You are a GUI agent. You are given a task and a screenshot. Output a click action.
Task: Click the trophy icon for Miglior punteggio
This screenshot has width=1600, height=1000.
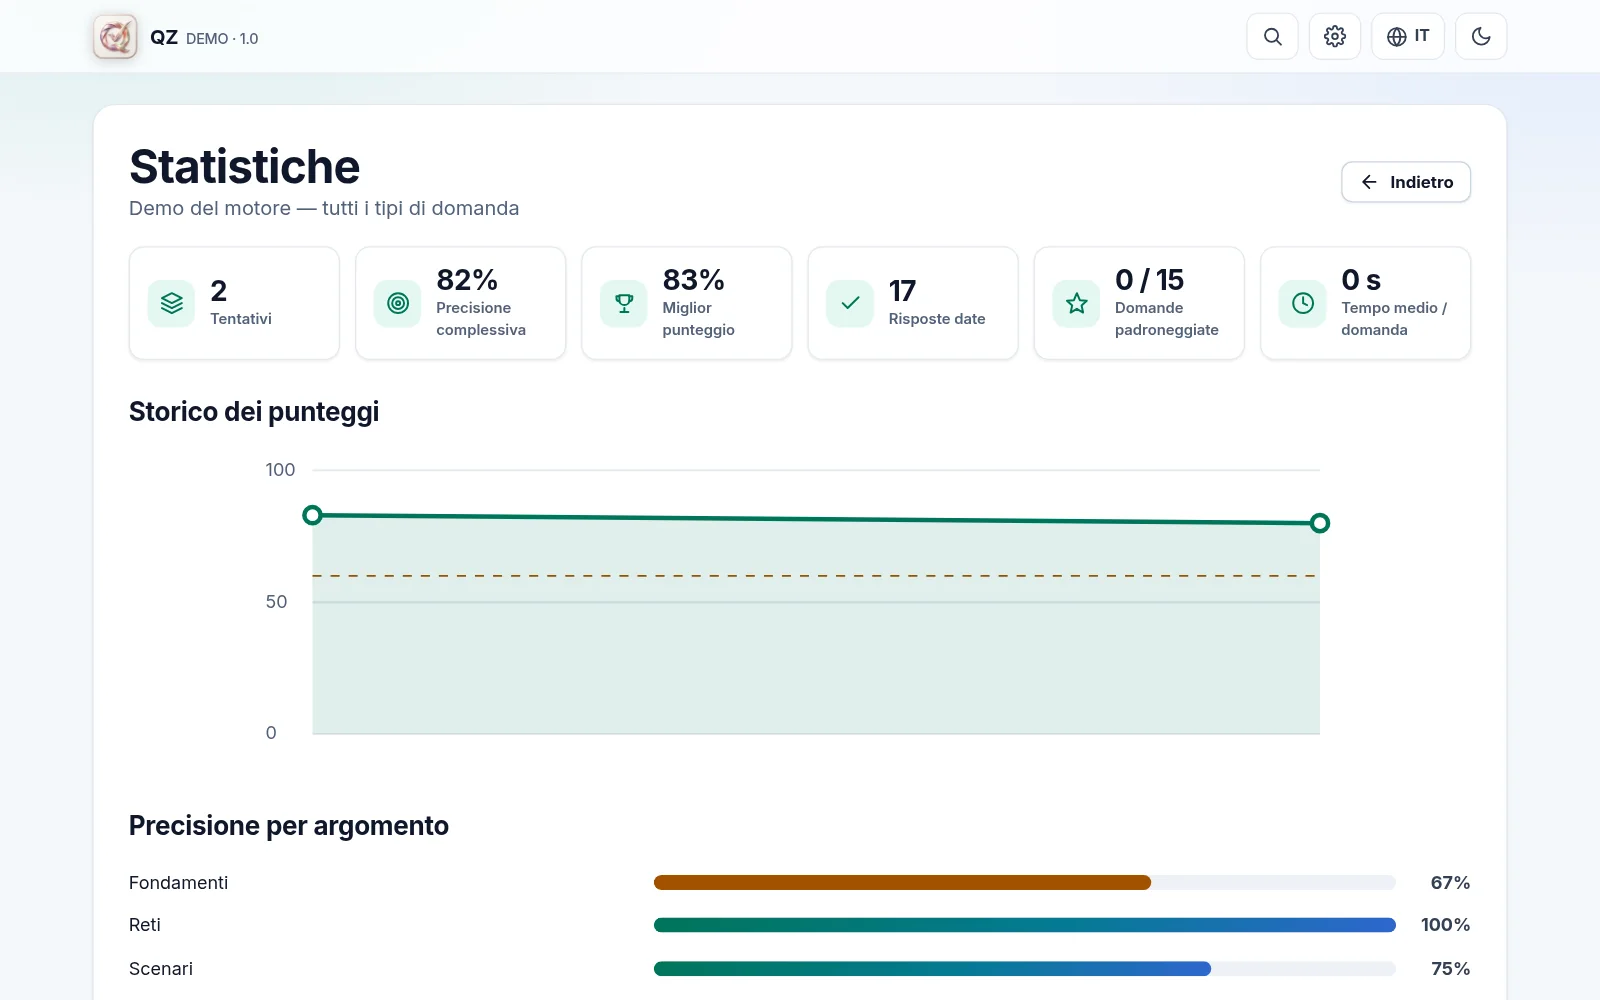click(x=623, y=303)
